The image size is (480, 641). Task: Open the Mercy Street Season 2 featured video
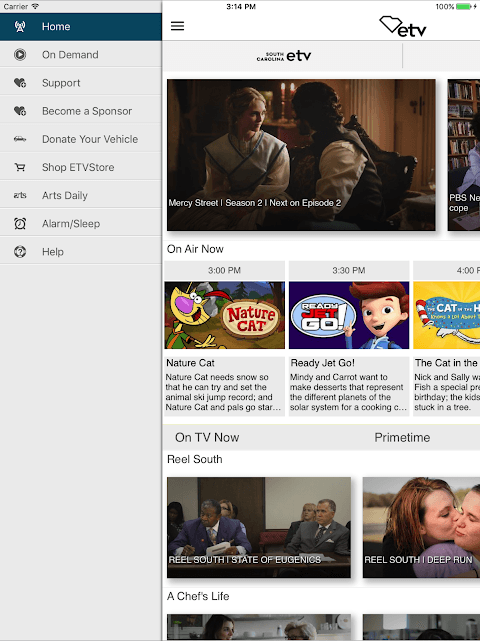(301, 155)
